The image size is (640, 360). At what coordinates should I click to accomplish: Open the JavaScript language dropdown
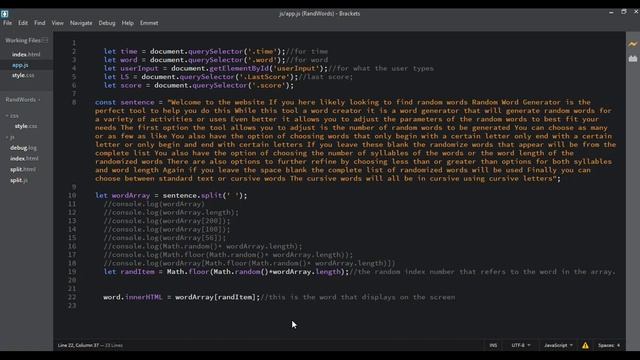558,345
